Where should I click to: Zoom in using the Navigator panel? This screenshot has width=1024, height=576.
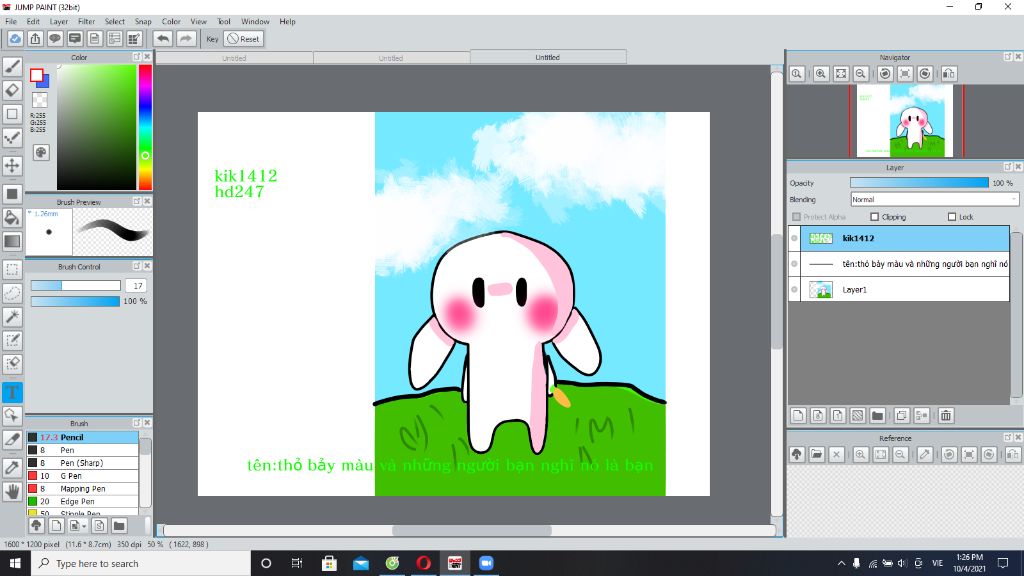821,74
